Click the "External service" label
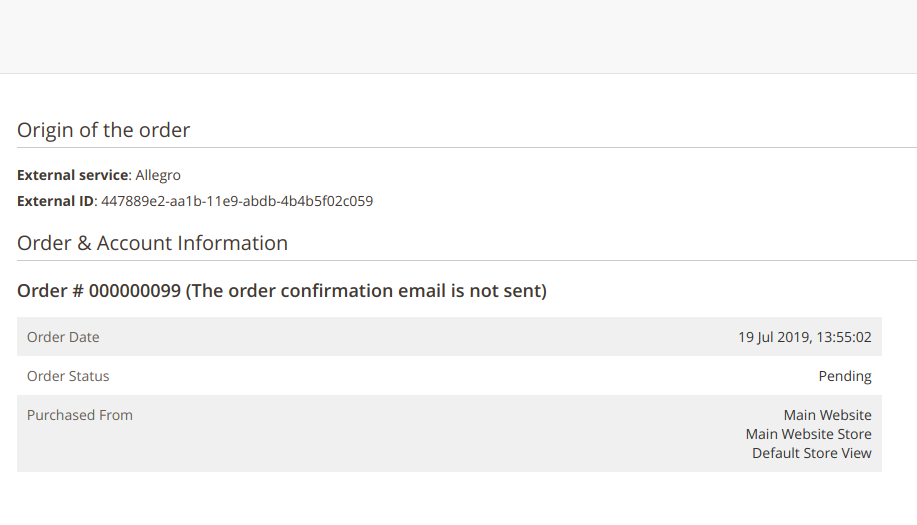This screenshot has width=917, height=525. tap(72, 175)
